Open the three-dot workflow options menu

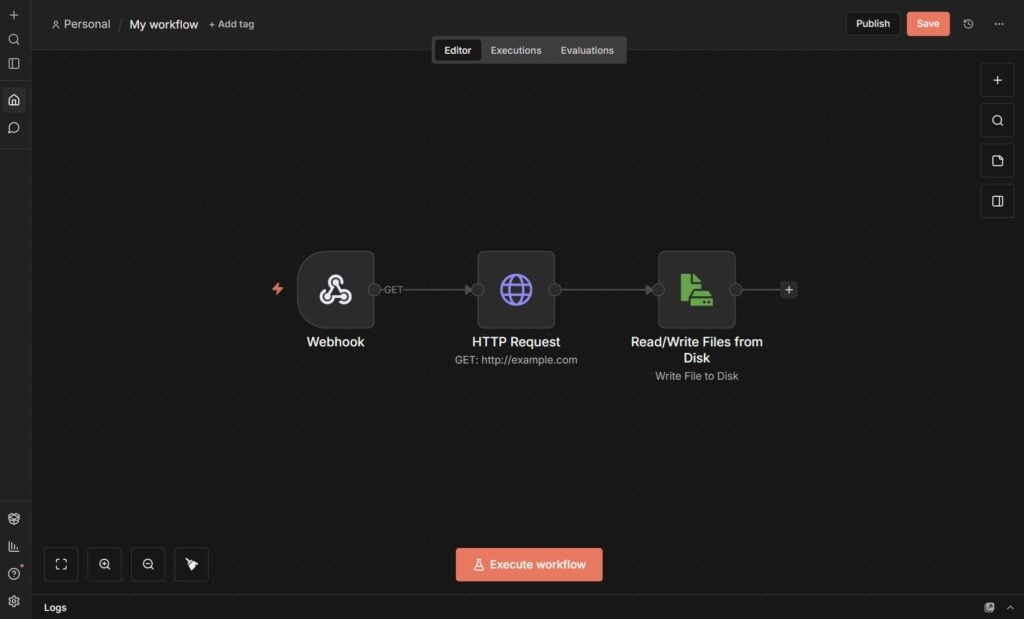click(999, 24)
